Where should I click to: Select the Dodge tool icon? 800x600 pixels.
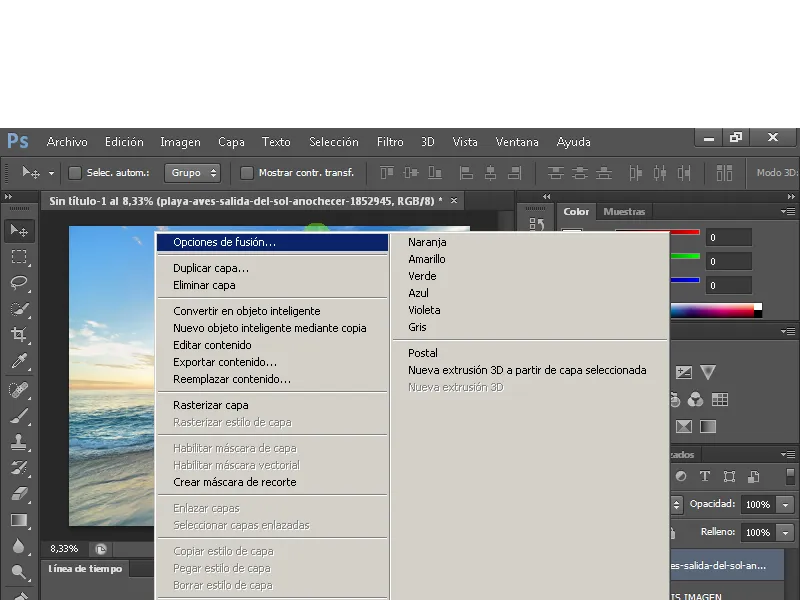(19, 572)
